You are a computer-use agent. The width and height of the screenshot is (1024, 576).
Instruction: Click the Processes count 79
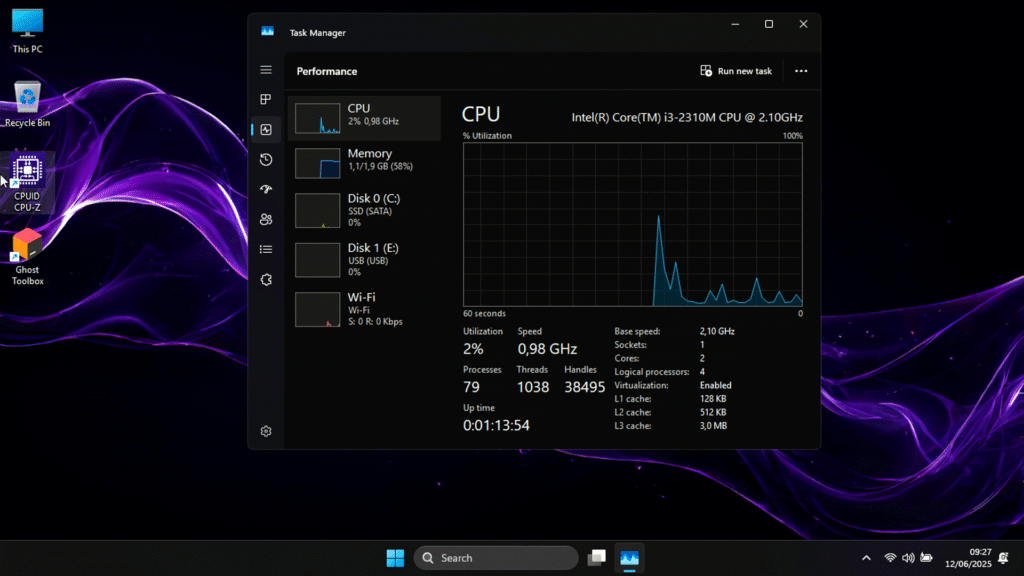(x=472, y=387)
